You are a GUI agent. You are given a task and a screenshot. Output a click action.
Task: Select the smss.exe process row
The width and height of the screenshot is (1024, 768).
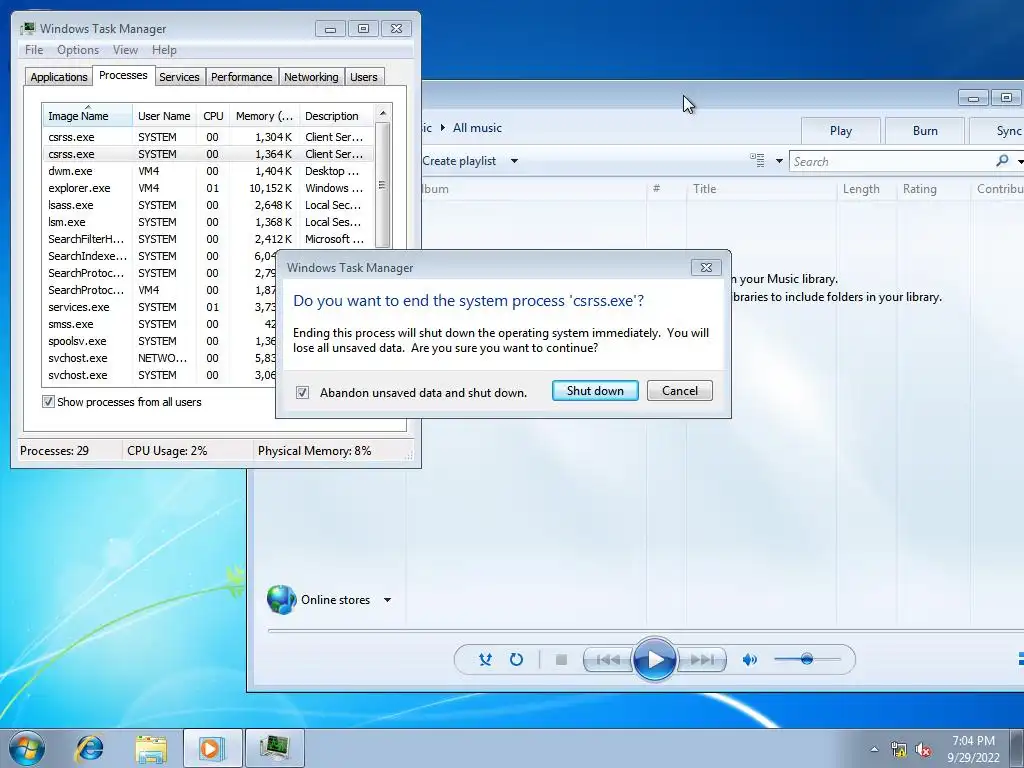(x=159, y=324)
